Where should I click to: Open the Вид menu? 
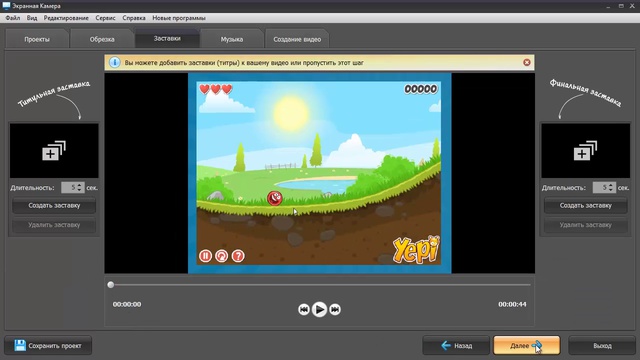[x=32, y=18]
